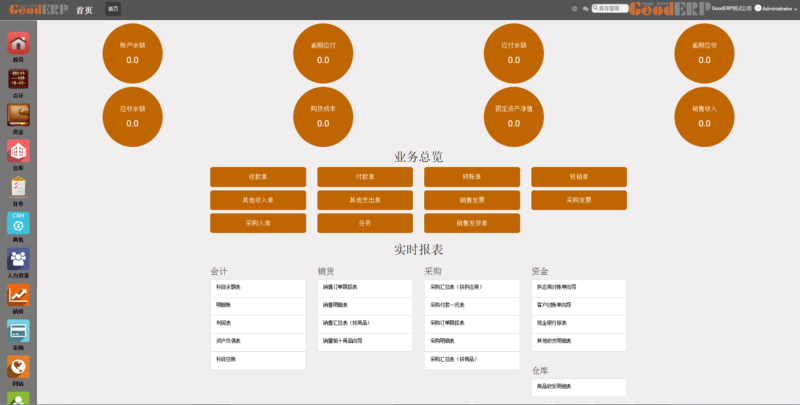This screenshot has width=800, height=405.
Task: Open the 资金 wallet icon
Action: (18, 115)
